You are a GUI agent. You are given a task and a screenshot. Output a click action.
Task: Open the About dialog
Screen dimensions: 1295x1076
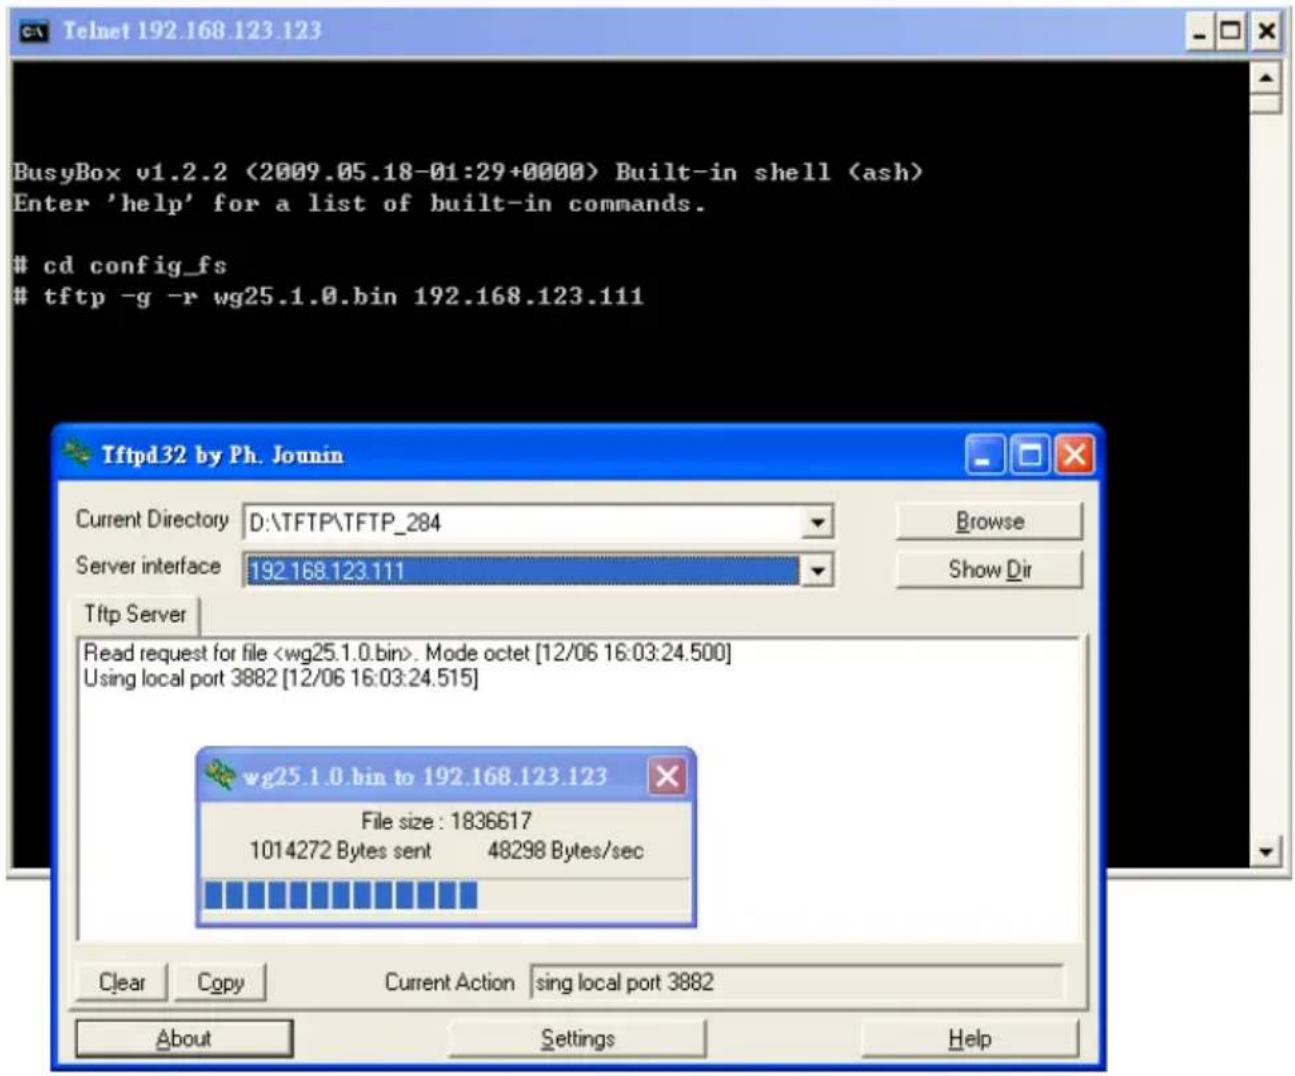point(184,1038)
